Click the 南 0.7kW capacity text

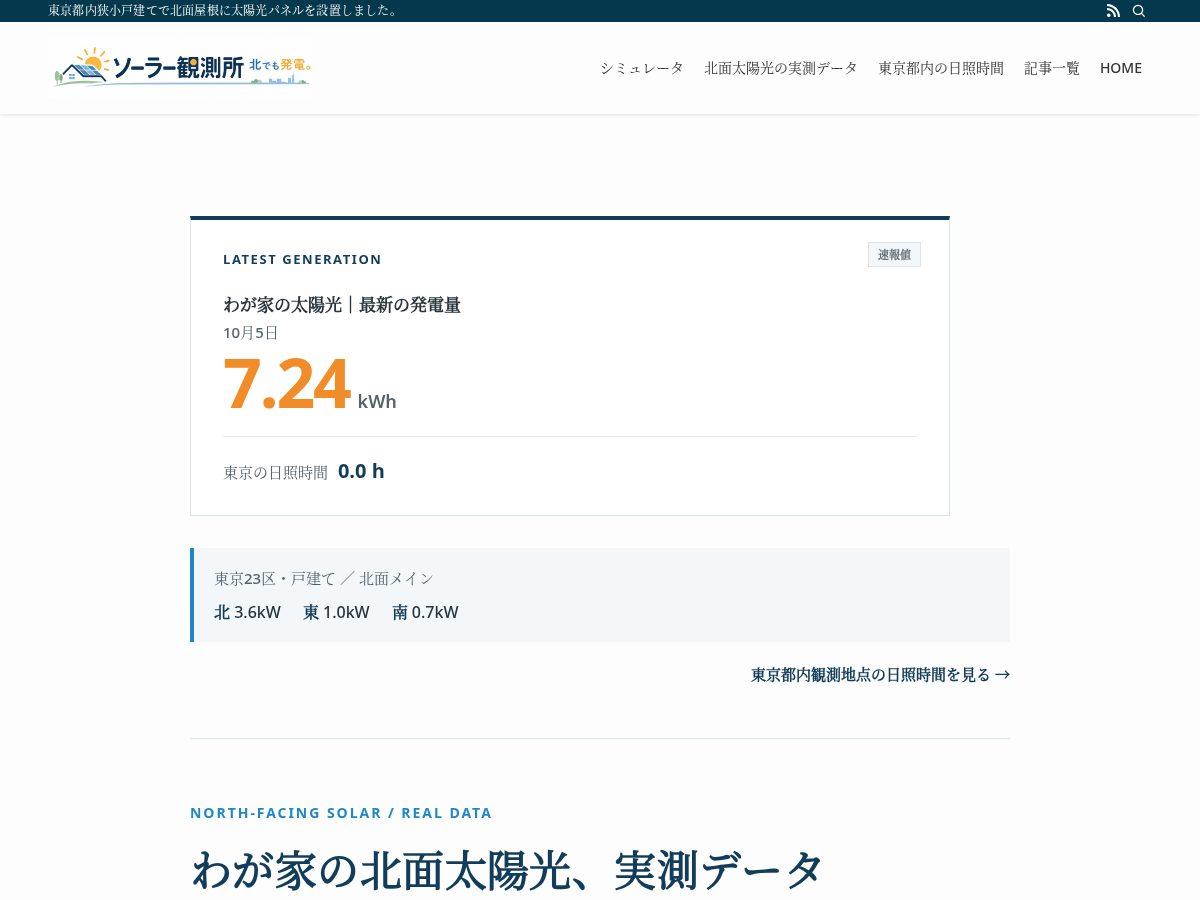[425, 612]
